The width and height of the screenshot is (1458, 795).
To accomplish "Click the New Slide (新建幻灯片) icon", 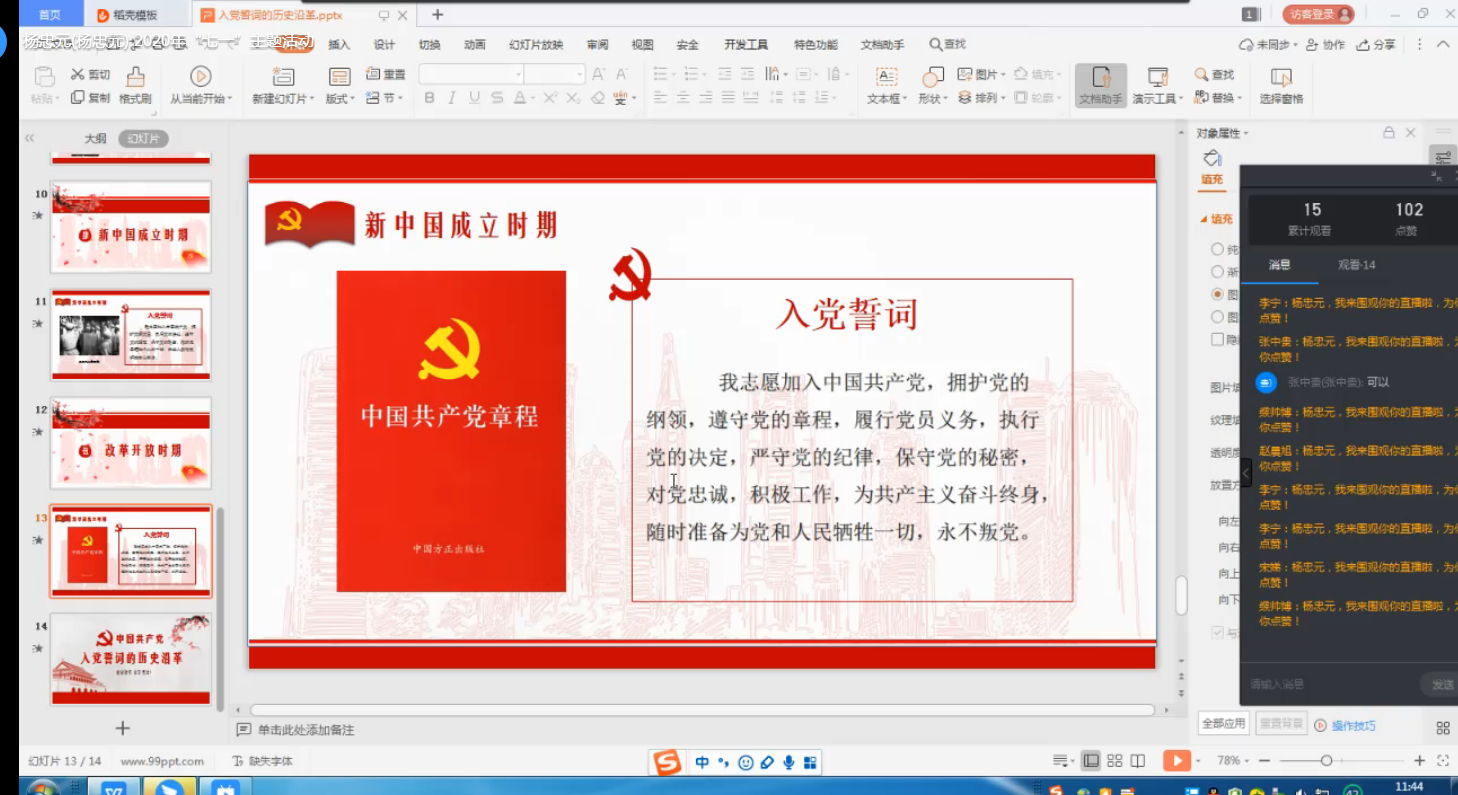I will coord(283,77).
